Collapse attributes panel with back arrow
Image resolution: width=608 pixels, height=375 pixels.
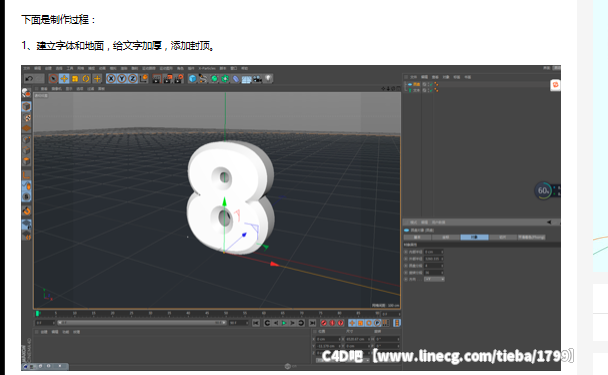pos(549,222)
